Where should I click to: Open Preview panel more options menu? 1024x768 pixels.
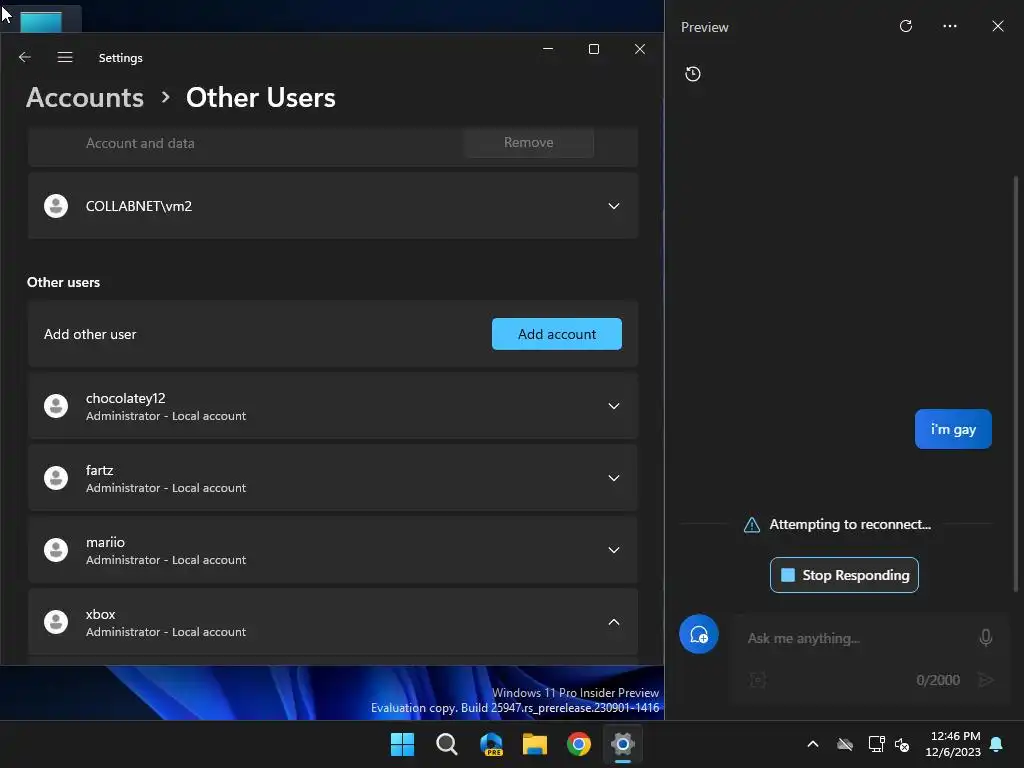click(x=950, y=27)
